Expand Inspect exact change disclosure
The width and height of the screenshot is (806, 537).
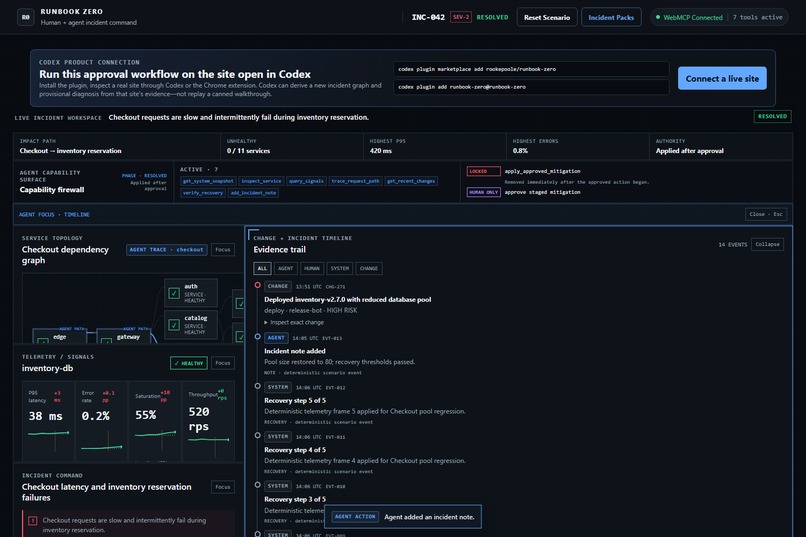(x=294, y=323)
